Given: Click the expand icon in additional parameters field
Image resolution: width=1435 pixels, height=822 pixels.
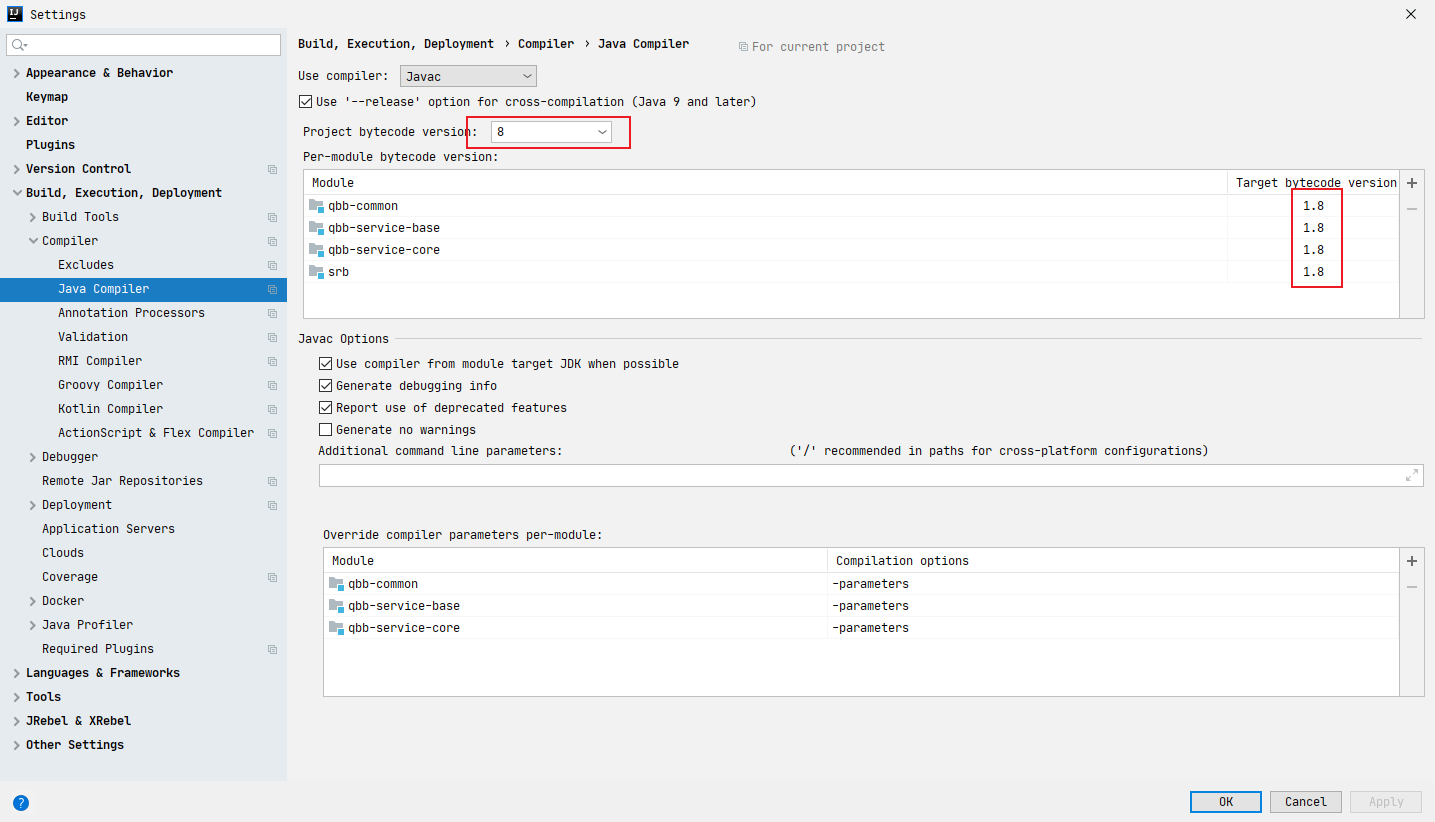Looking at the screenshot, I should point(1412,476).
